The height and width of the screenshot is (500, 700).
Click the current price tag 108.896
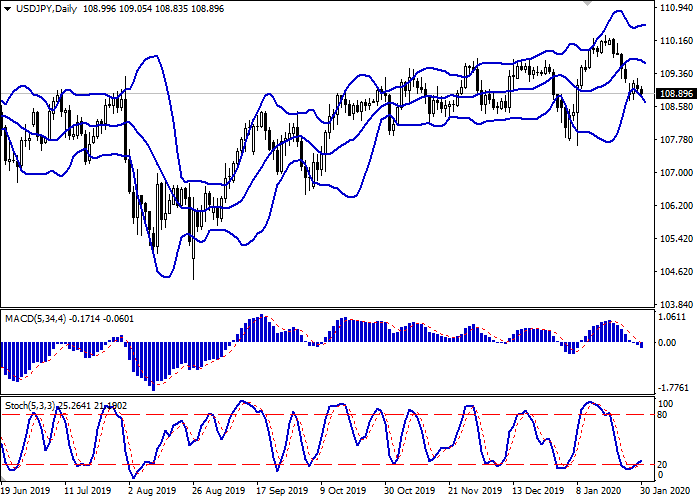tap(677, 94)
